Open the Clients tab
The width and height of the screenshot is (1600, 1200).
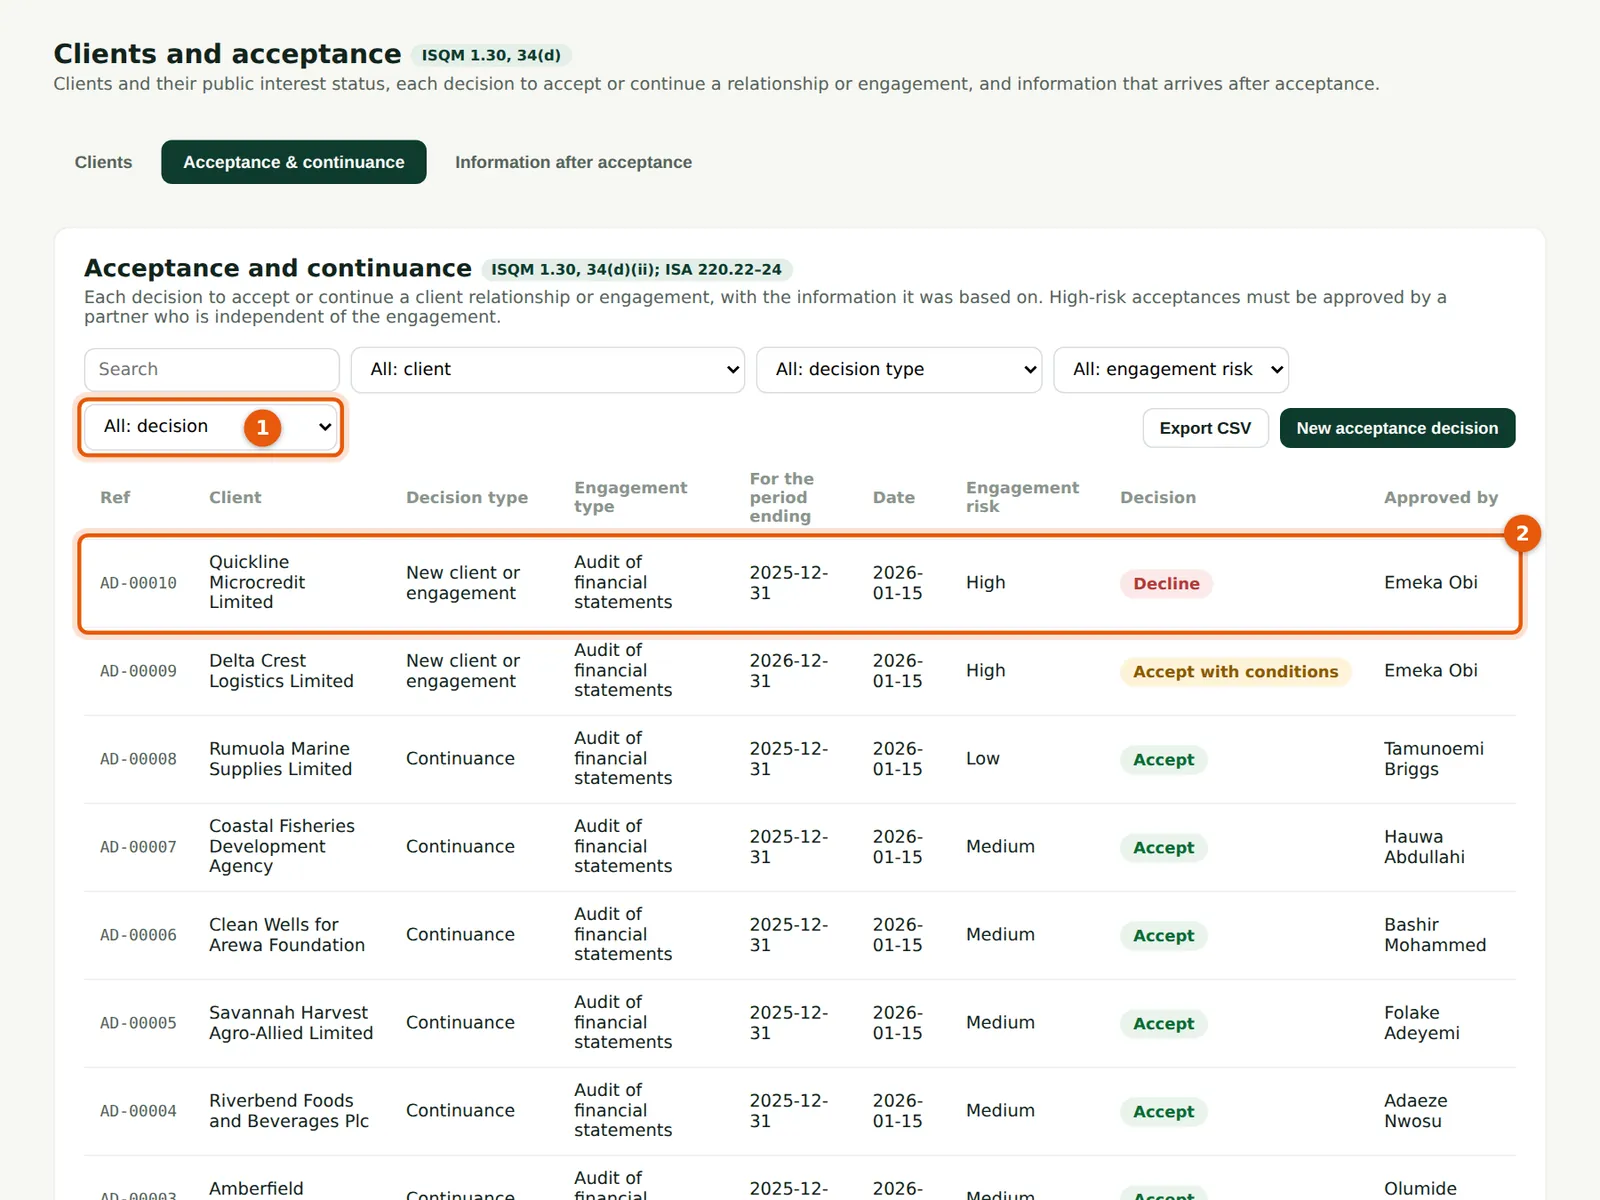(103, 162)
